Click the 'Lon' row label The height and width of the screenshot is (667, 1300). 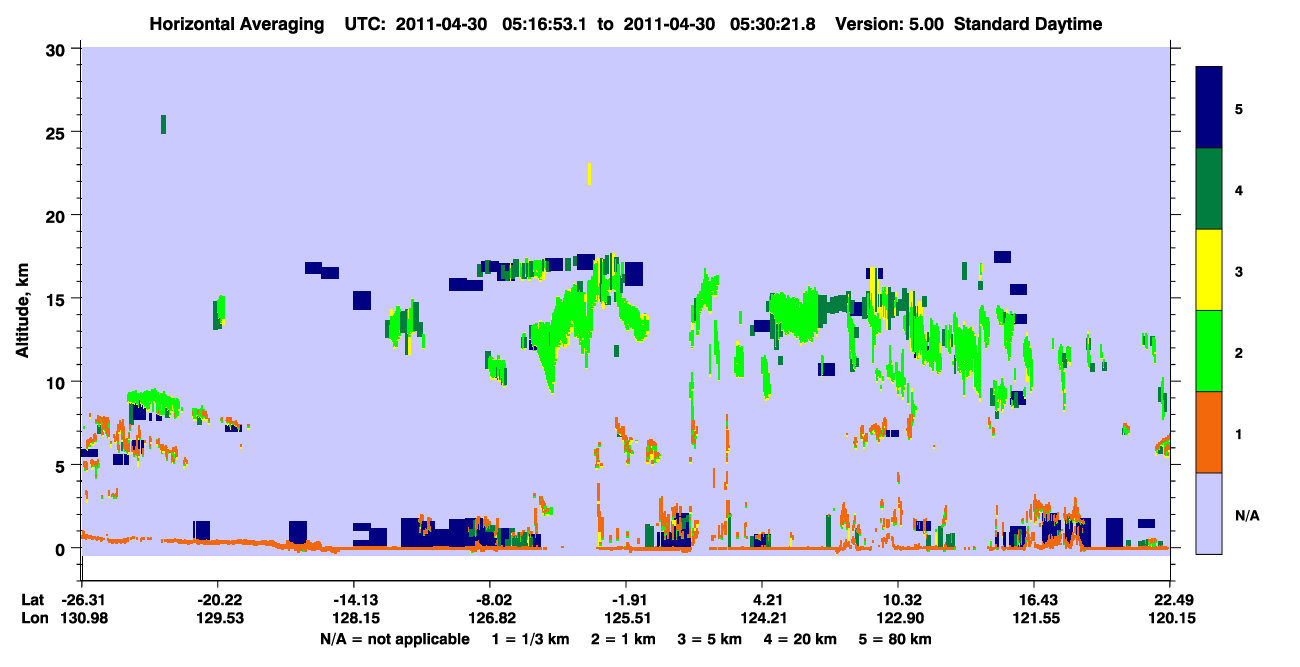tap(33, 618)
